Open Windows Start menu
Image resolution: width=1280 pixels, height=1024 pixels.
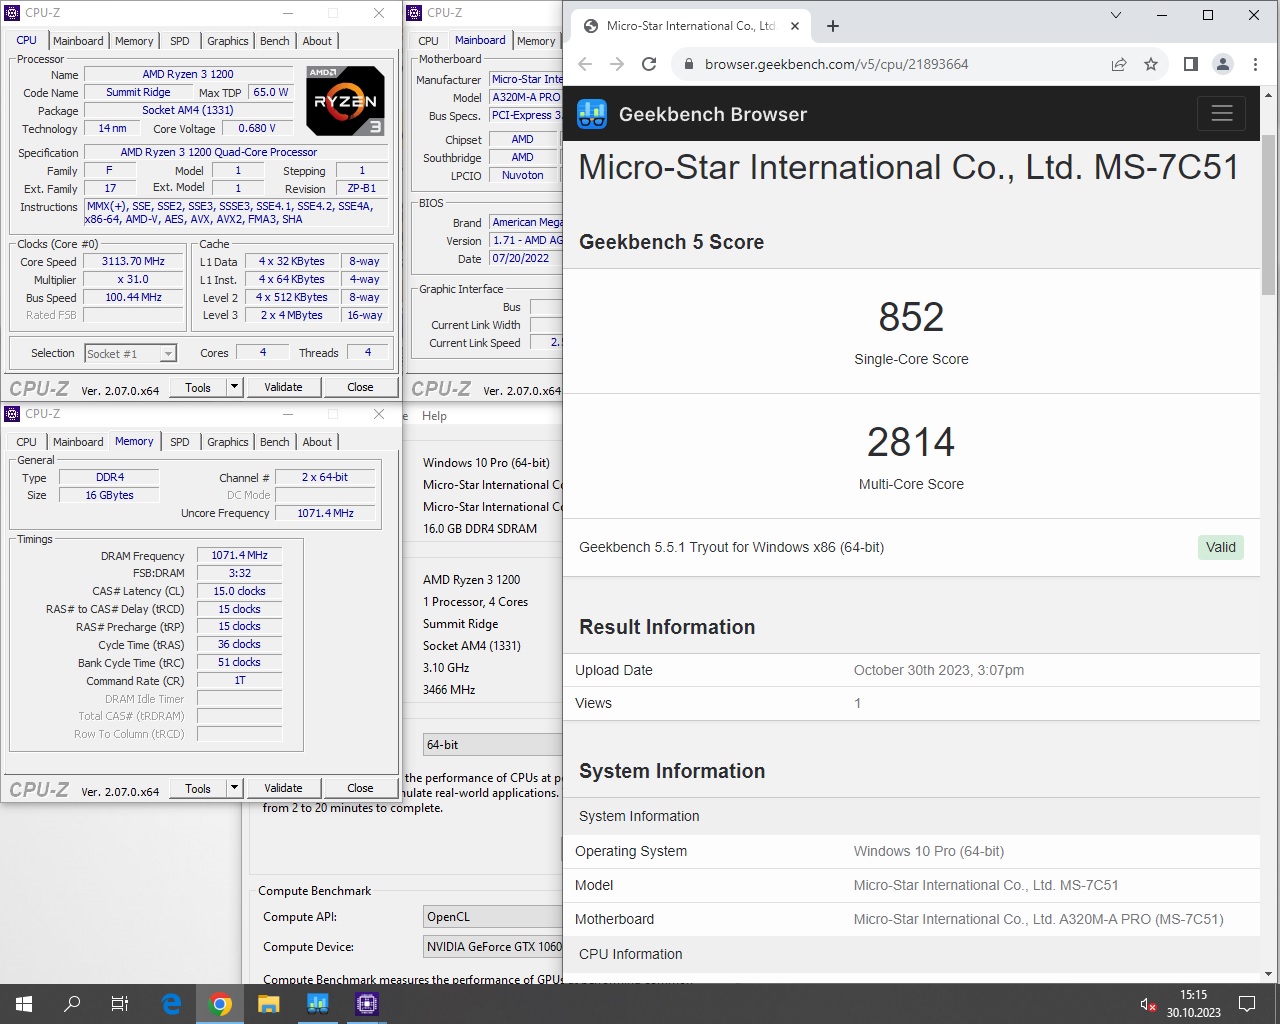[24, 1004]
